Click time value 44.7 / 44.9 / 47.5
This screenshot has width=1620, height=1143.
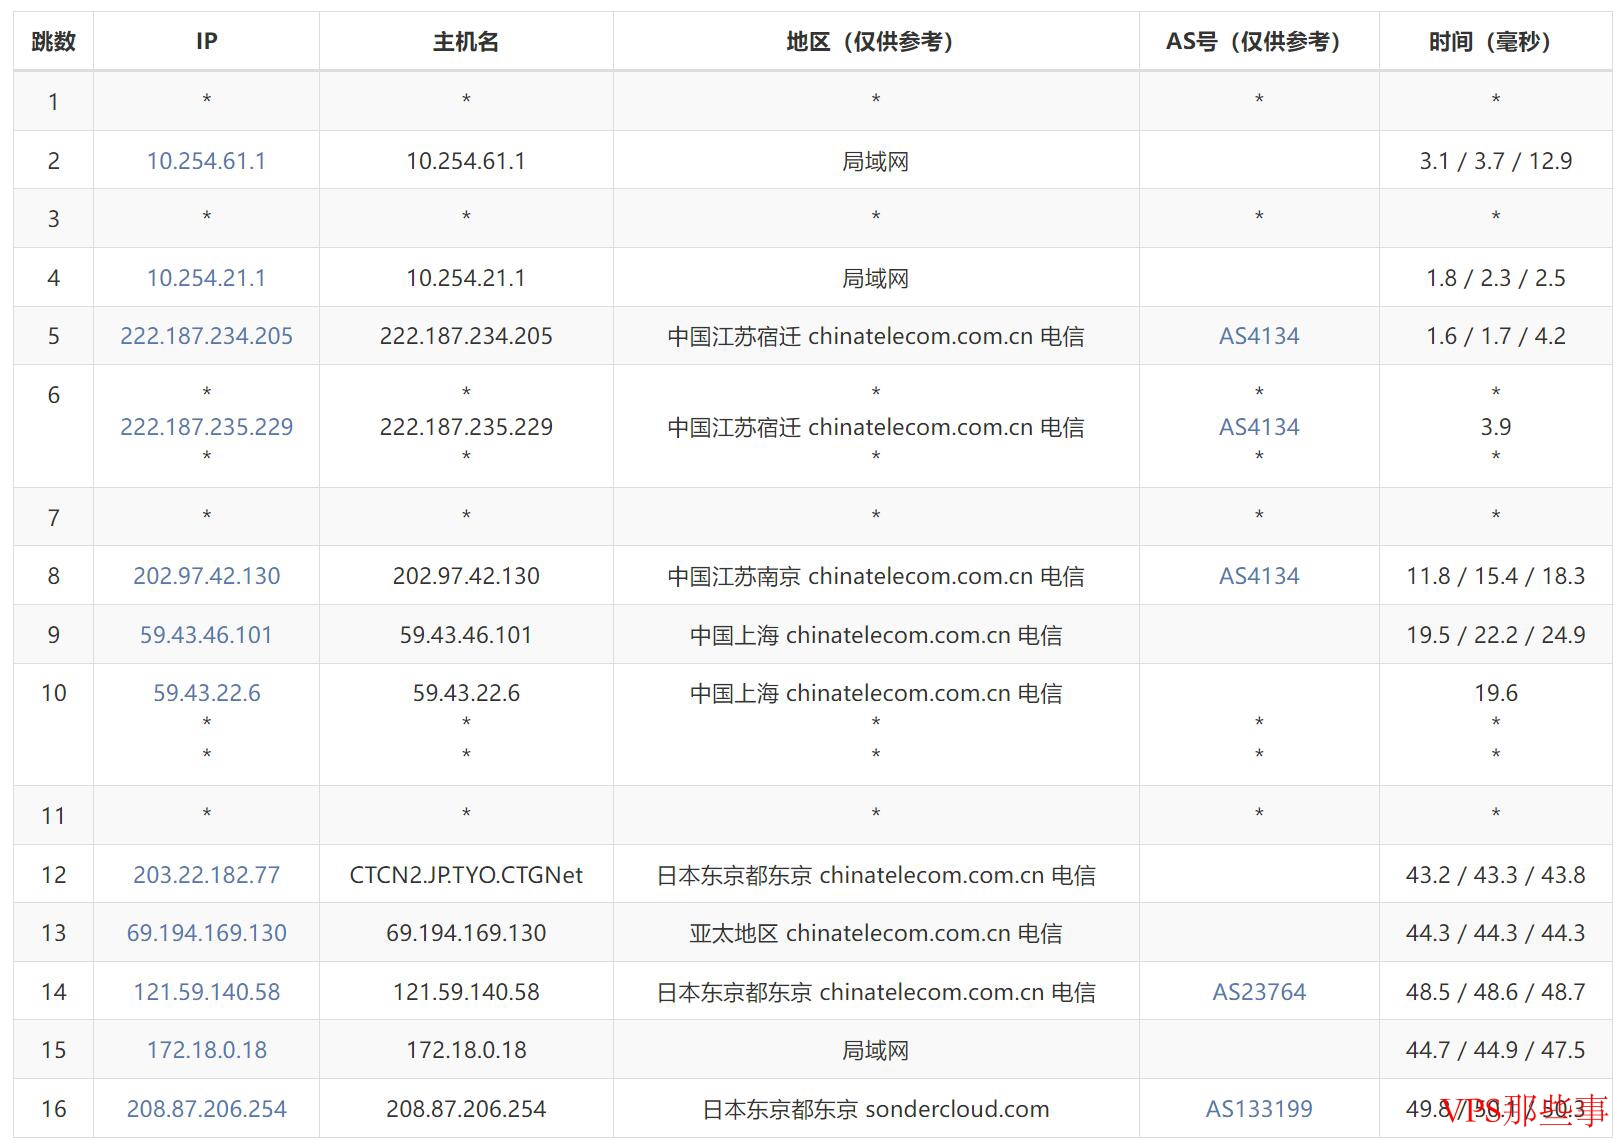[1496, 1050]
